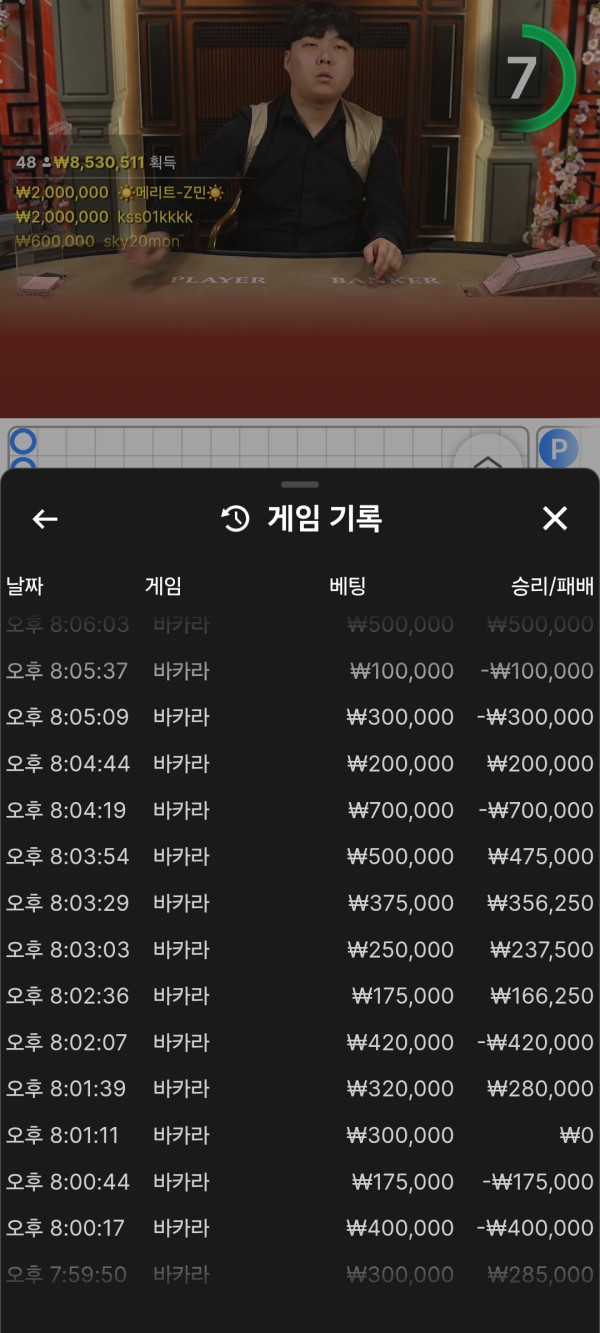
Task: Select the 베팅 column header
Action: click(x=347, y=586)
